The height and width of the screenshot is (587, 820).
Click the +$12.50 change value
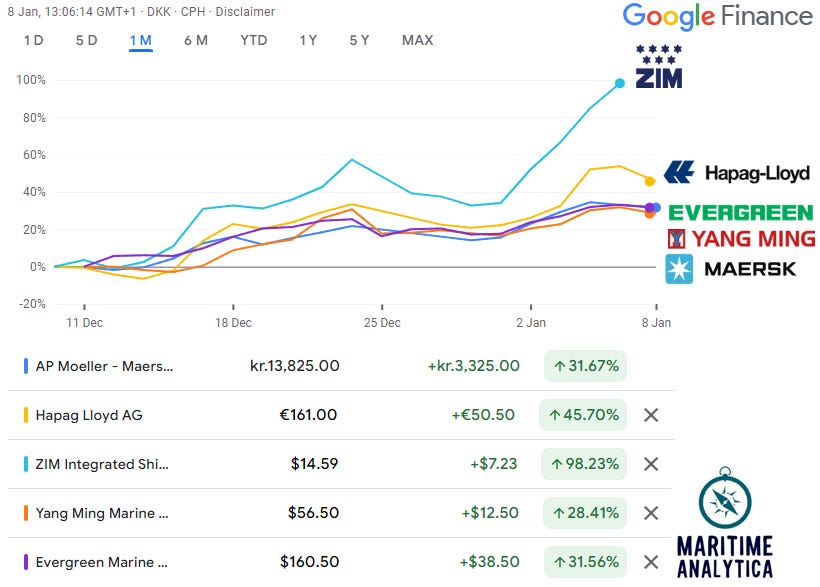489,513
